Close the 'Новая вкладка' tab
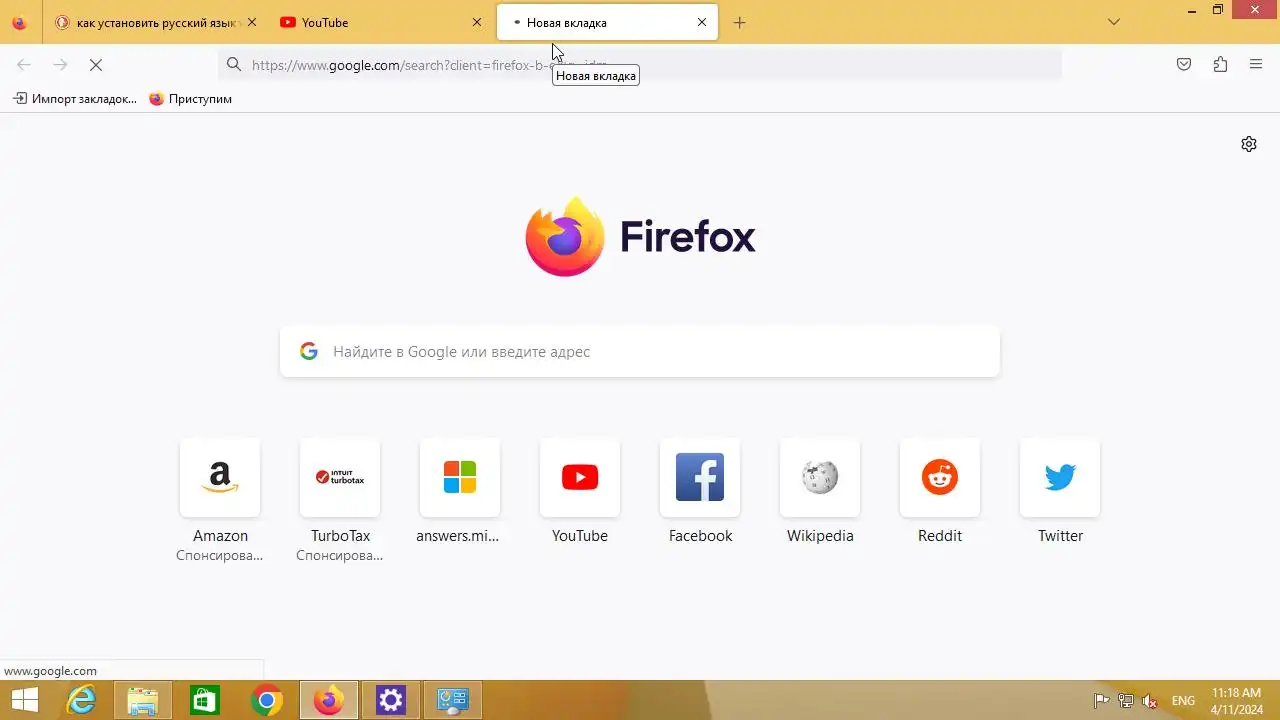This screenshot has height=720, width=1280. tap(702, 22)
